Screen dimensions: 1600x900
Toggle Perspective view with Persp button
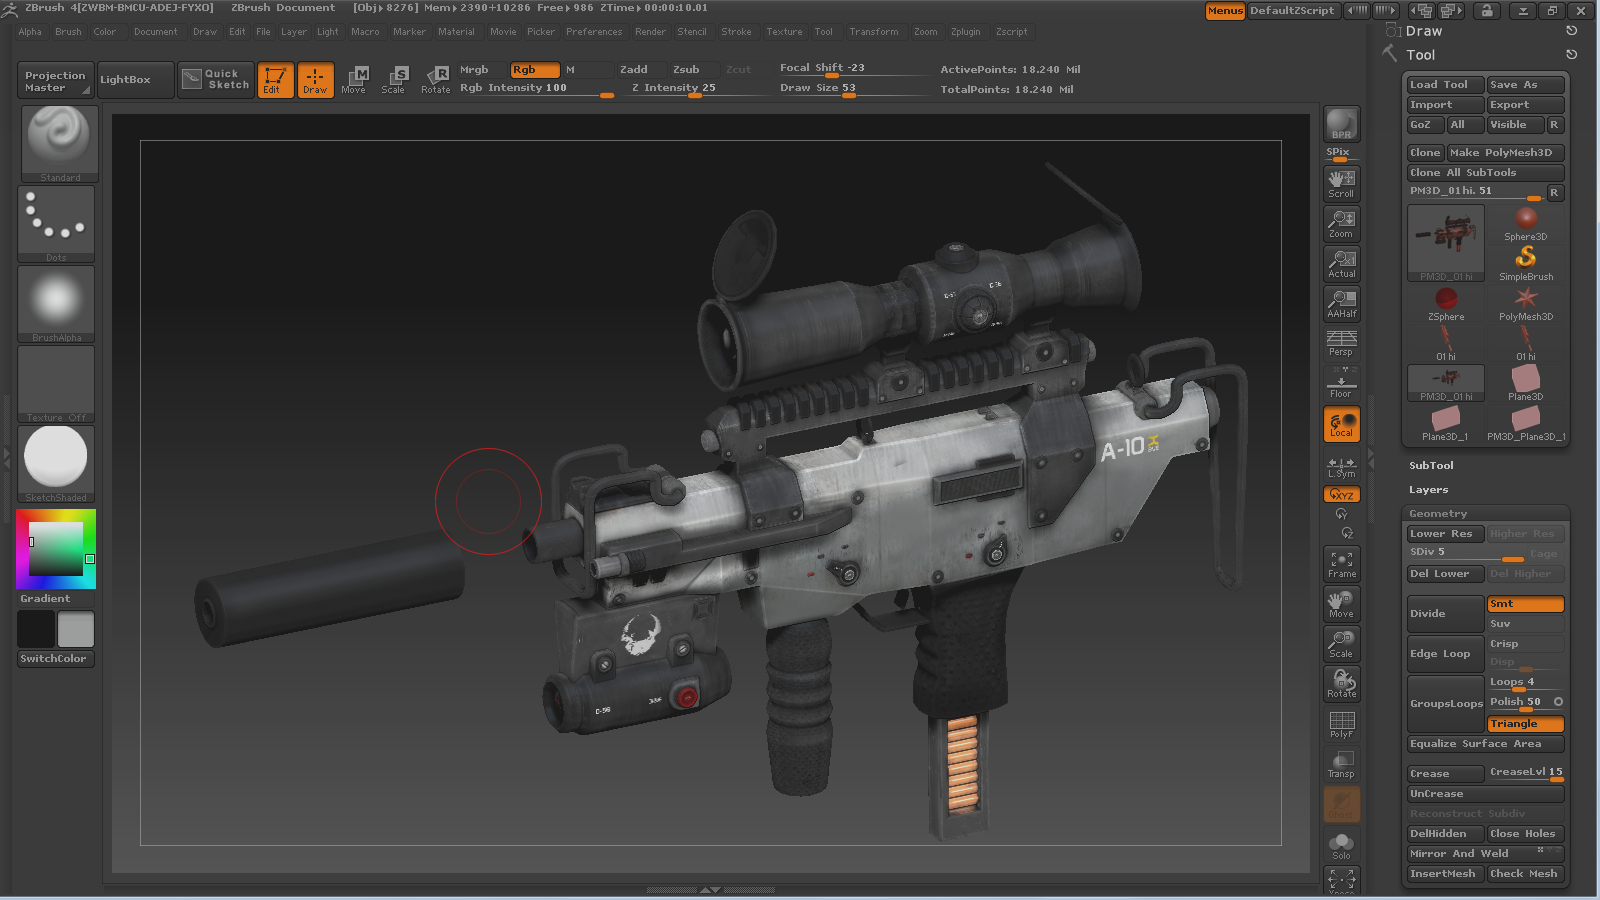click(x=1341, y=344)
